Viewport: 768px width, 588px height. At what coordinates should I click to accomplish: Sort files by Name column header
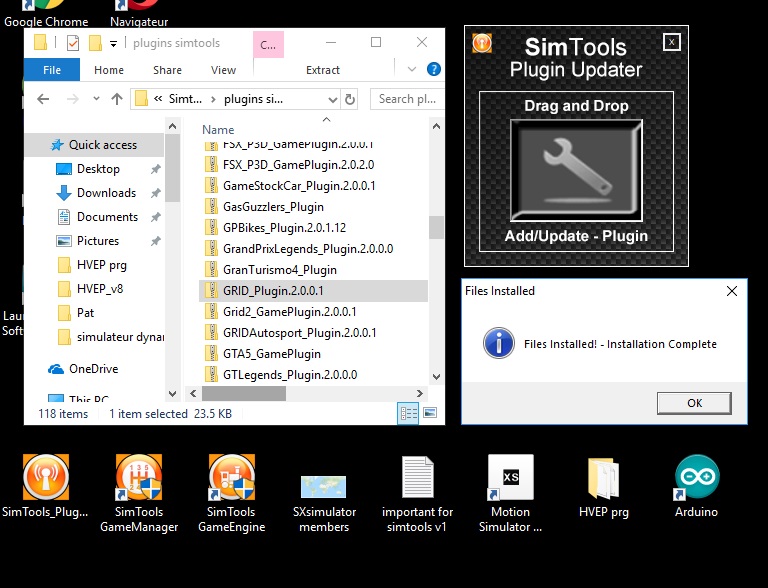point(218,129)
